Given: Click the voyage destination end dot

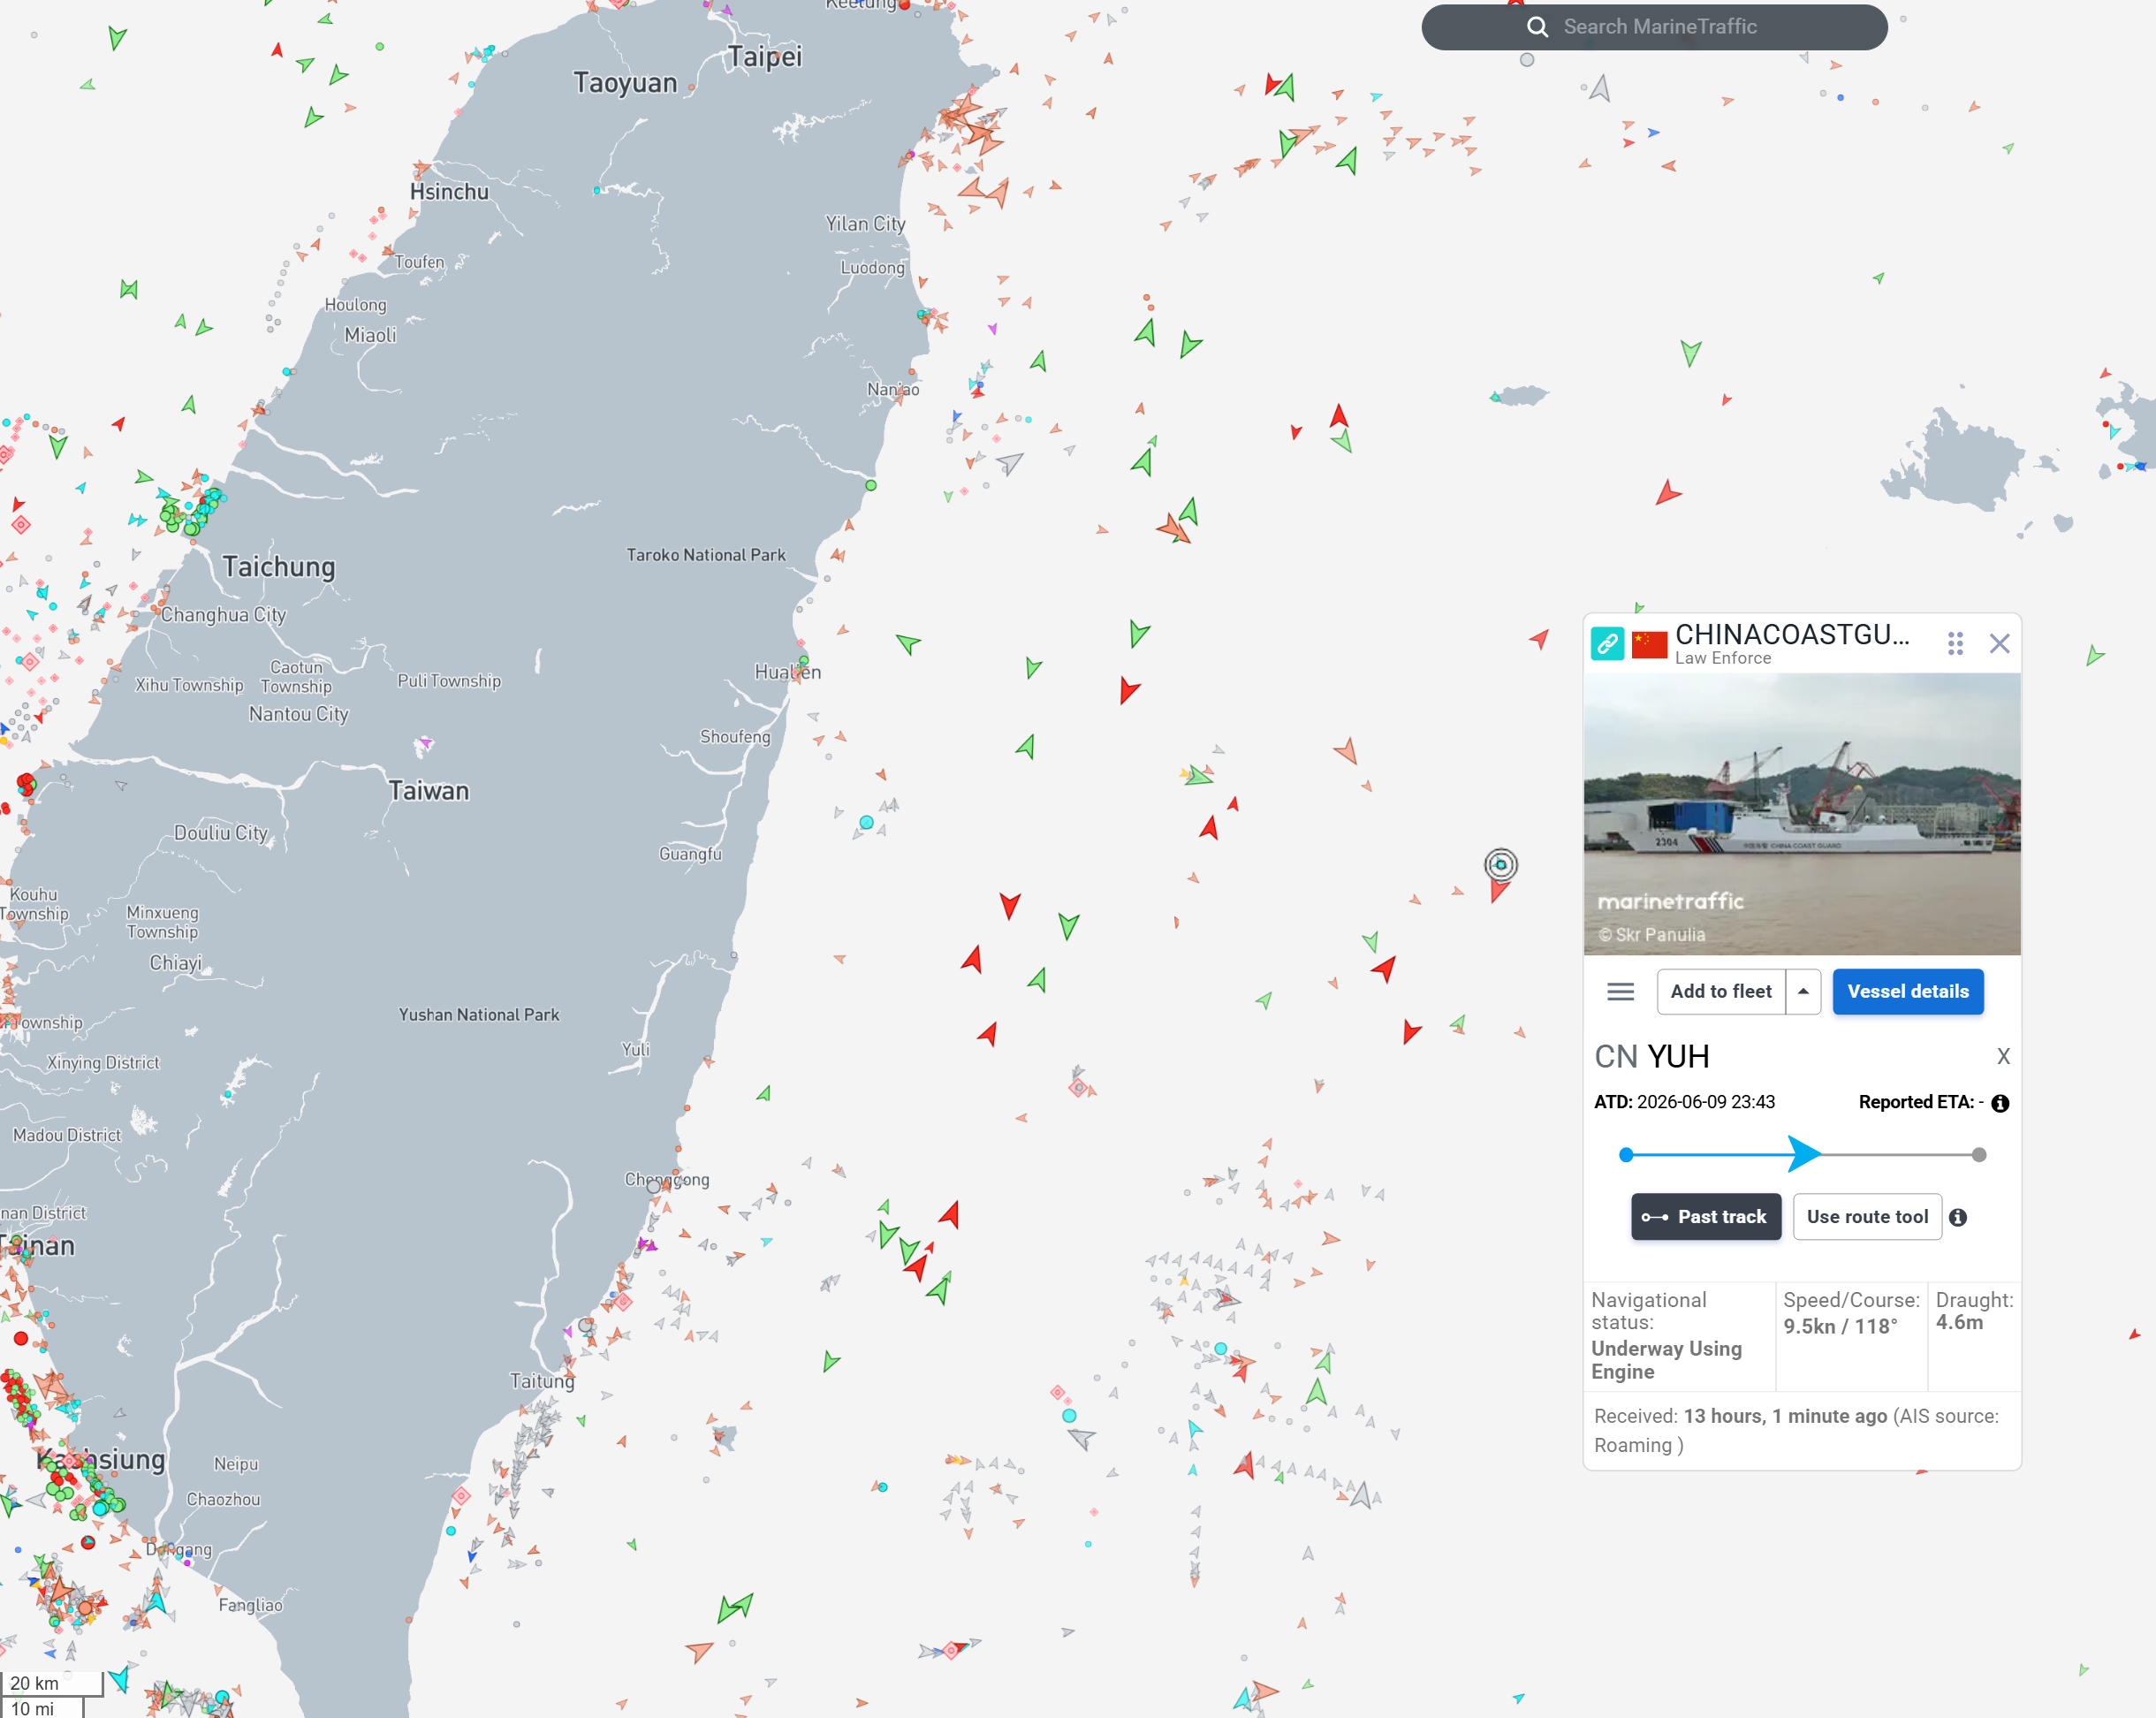Looking at the screenshot, I should click(1979, 1155).
